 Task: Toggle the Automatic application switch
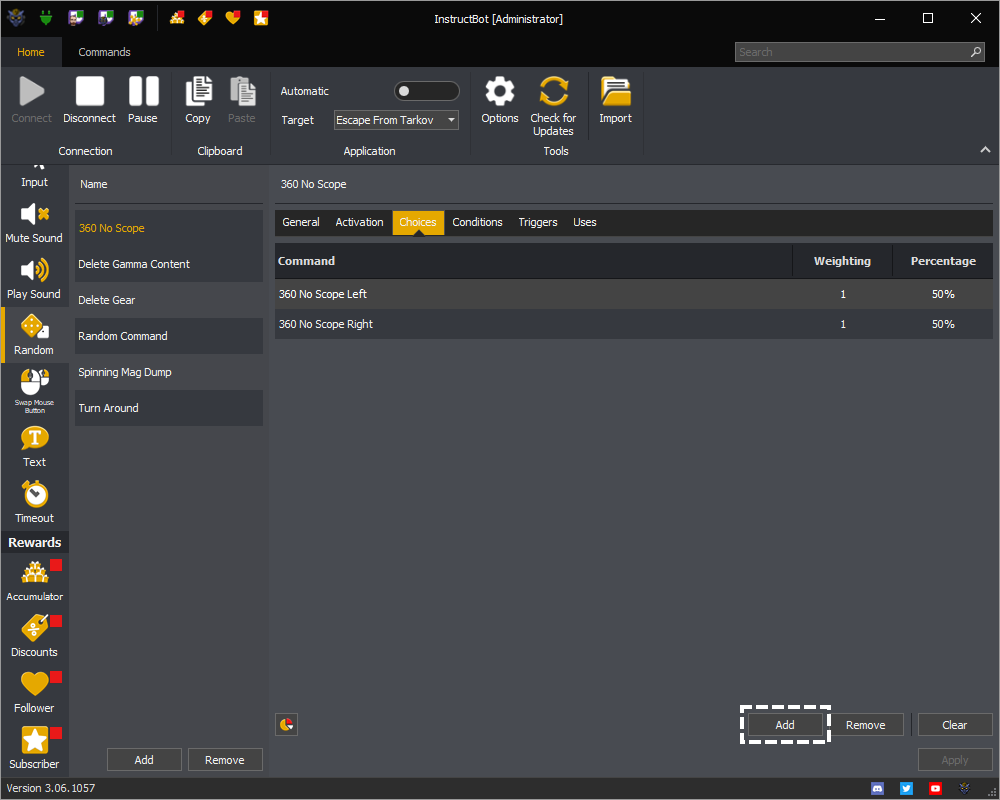427,91
